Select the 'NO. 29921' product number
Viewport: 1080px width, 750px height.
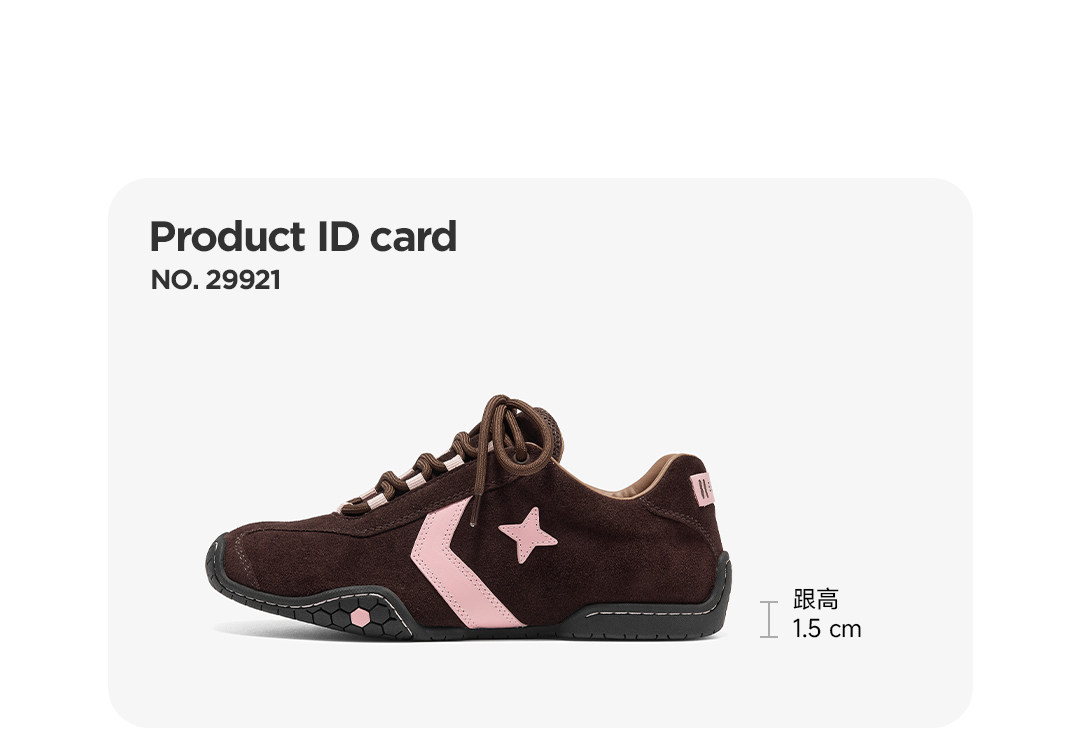(x=216, y=280)
